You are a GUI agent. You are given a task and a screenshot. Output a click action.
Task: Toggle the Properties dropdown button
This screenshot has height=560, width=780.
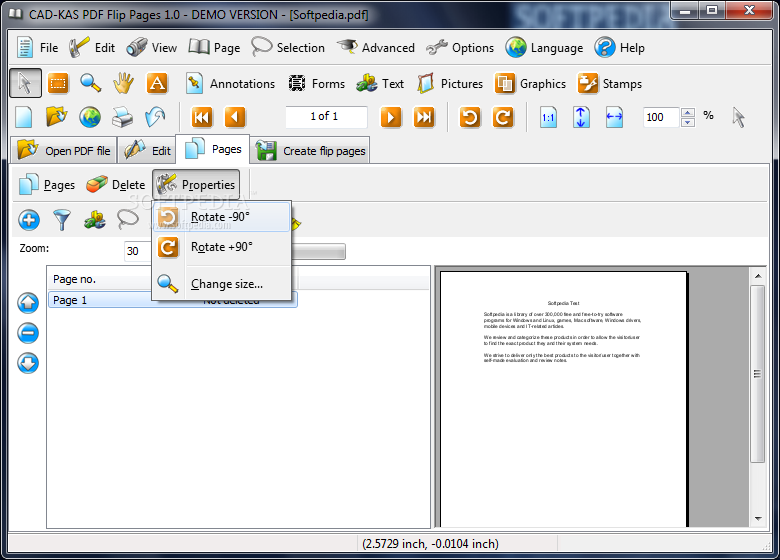pyautogui.click(x=196, y=185)
